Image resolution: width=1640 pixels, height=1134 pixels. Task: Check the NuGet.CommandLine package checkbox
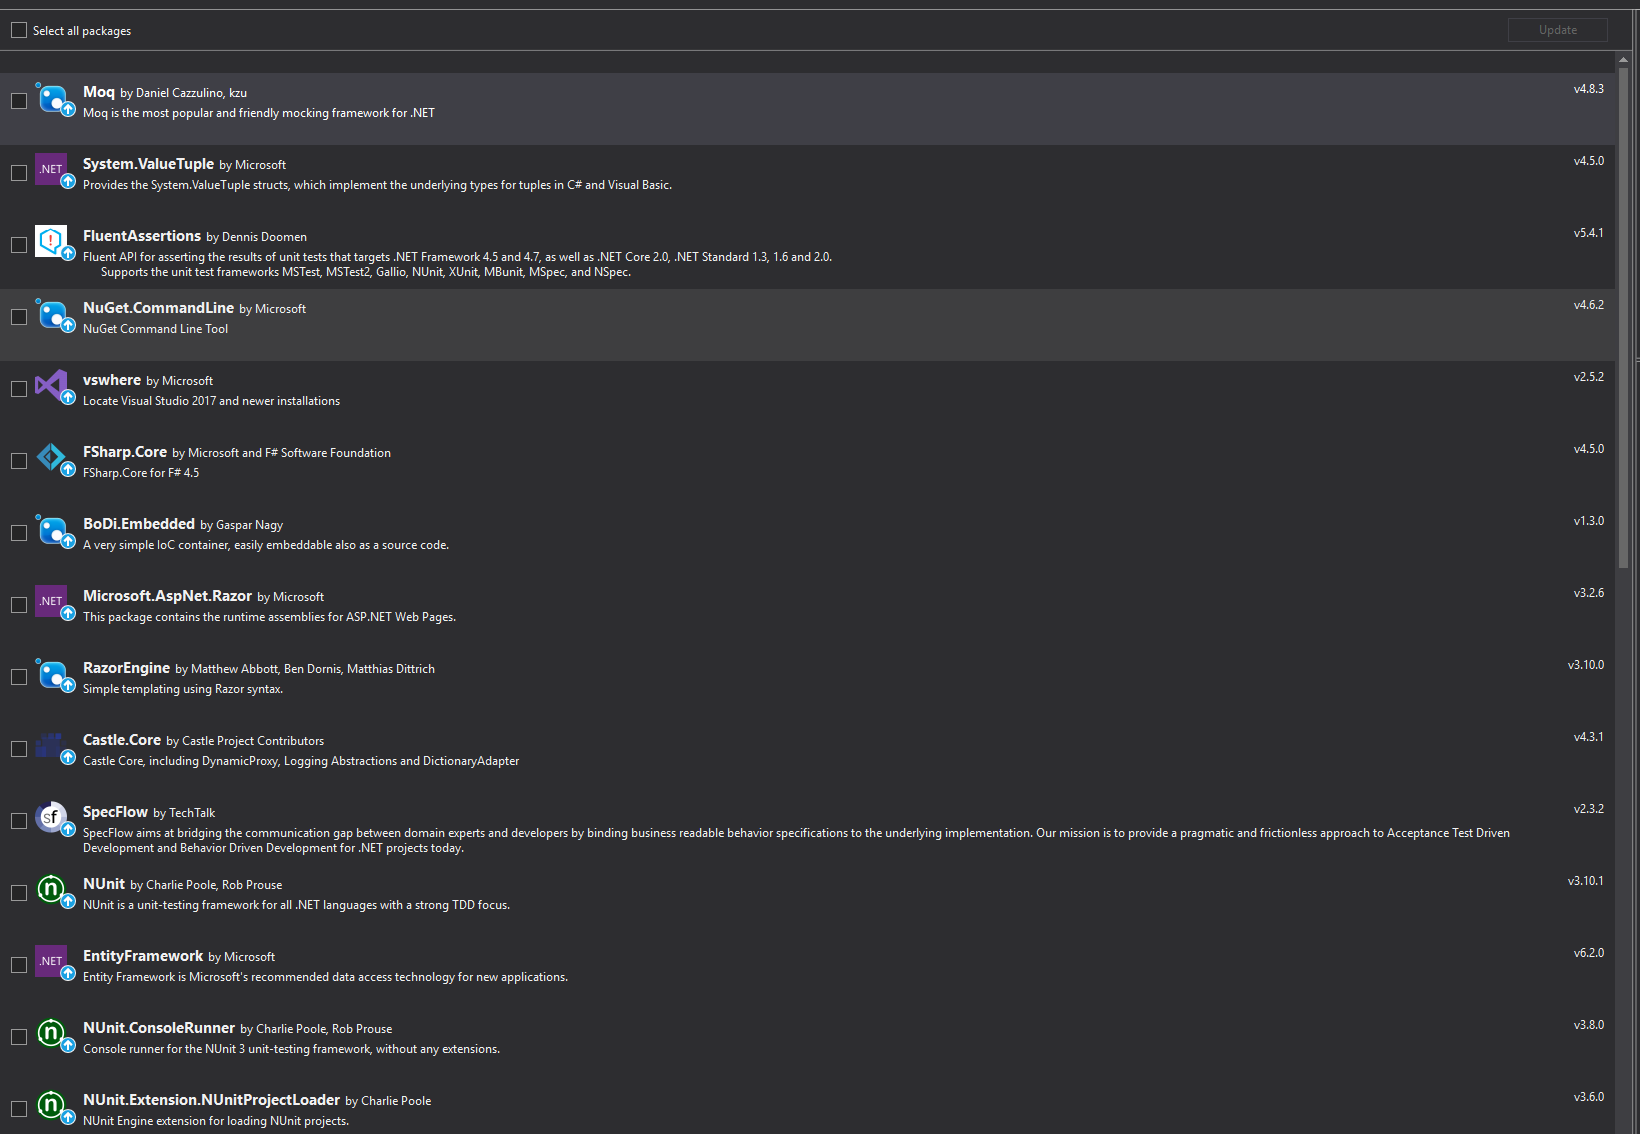click(x=19, y=317)
